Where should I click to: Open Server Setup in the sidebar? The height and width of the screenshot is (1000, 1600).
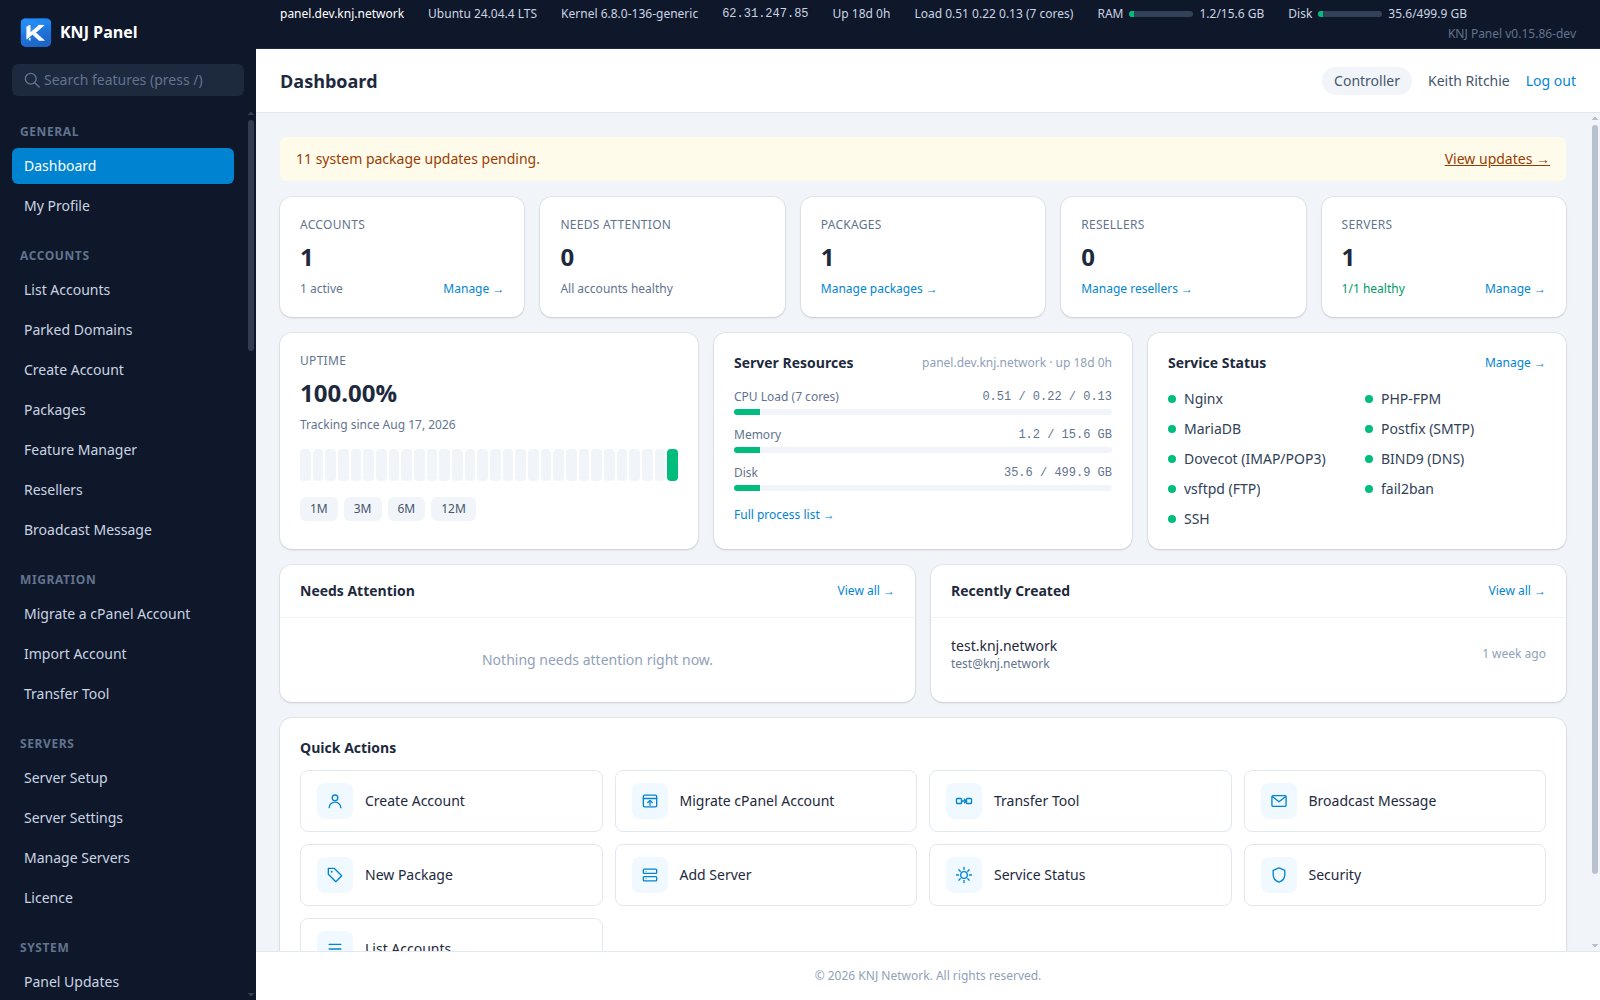coord(123,778)
